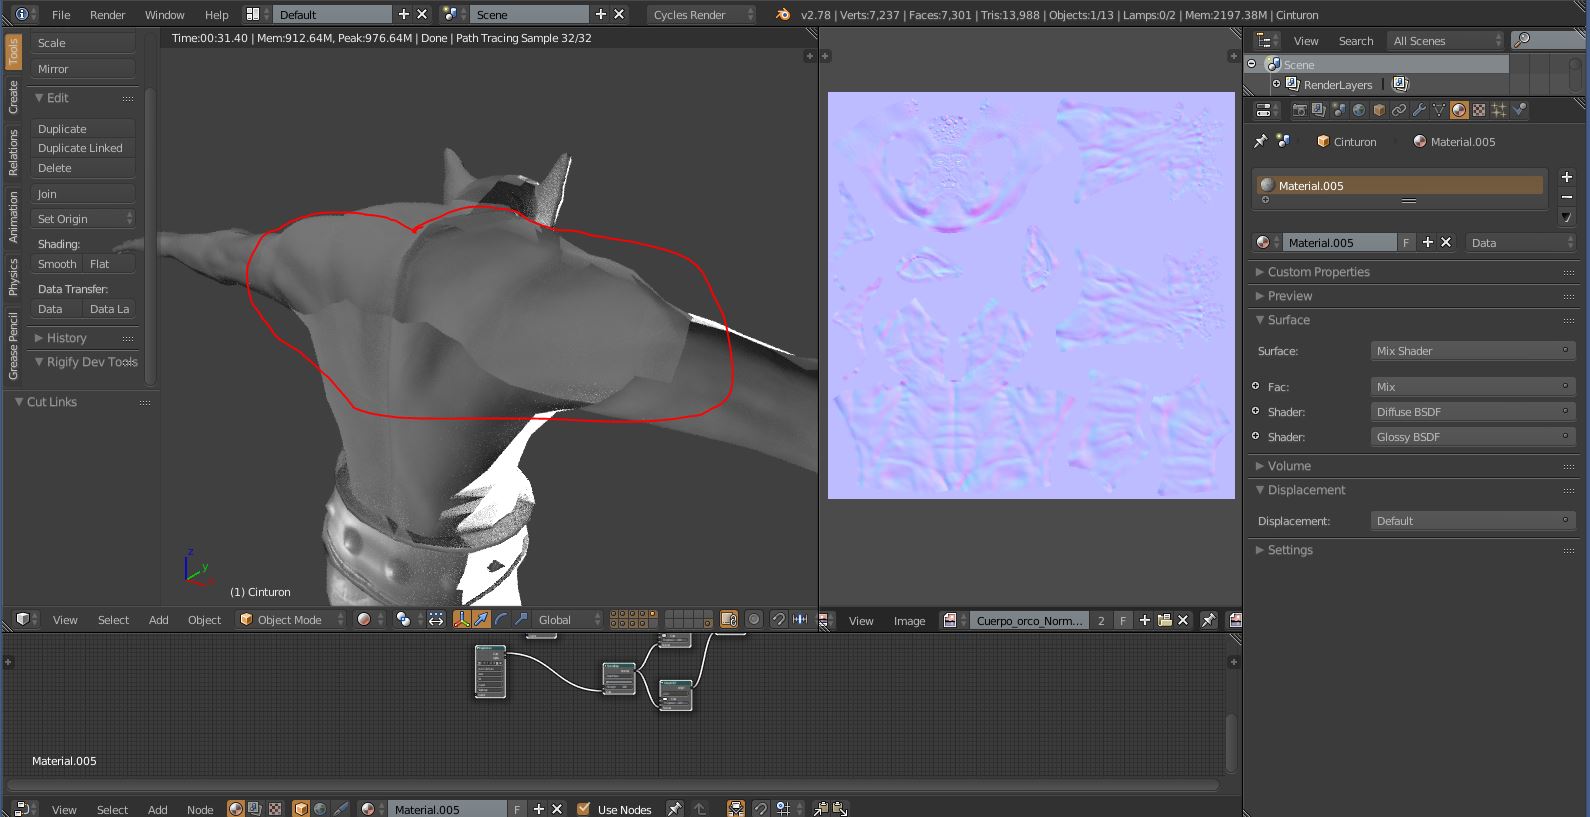Click the Duplicate Linked button
The width and height of the screenshot is (1590, 817).
(81, 148)
